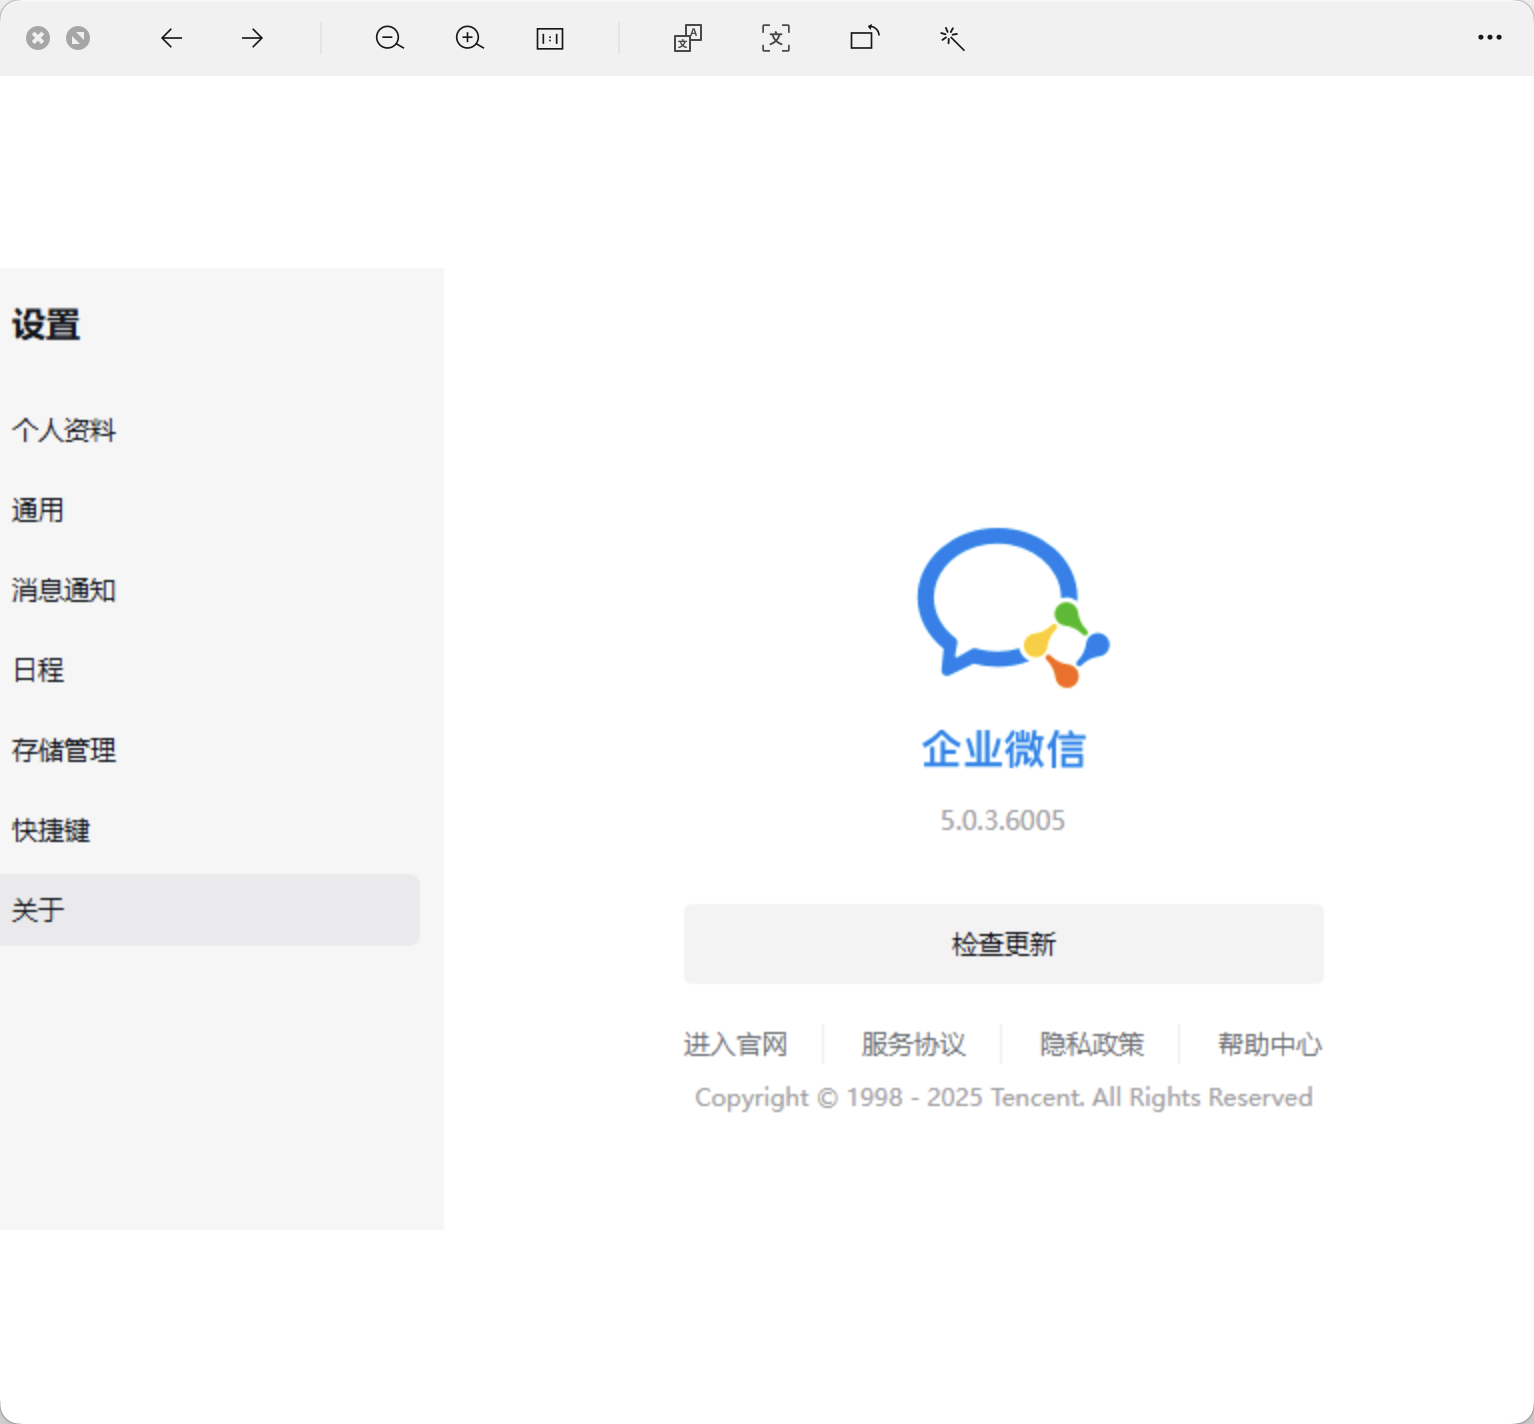This screenshot has width=1534, height=1424.
Task: Open the 服务协议 link
Action: click(914, 1044)
